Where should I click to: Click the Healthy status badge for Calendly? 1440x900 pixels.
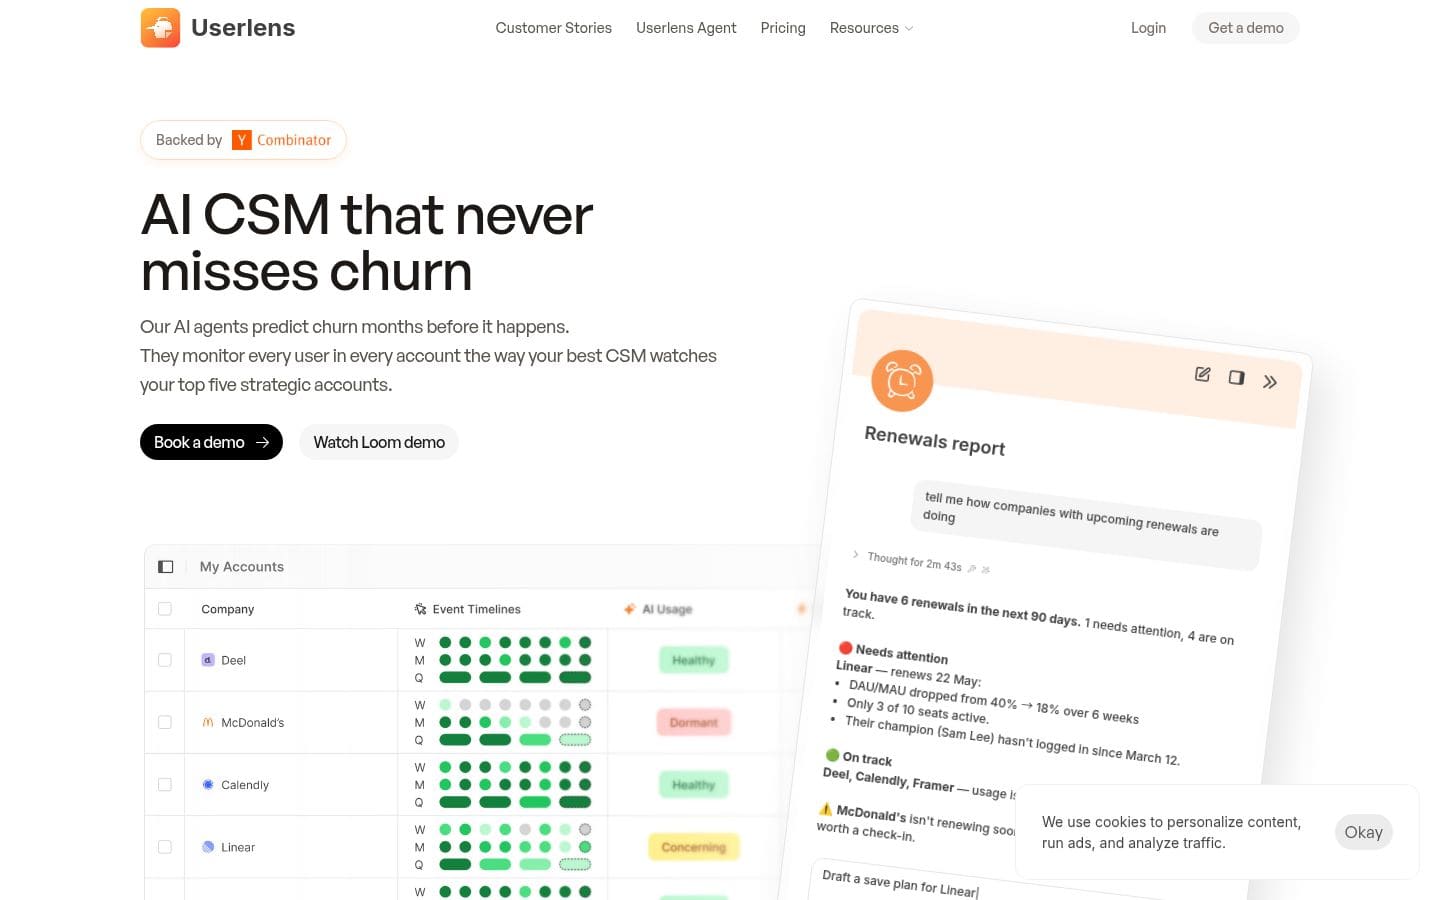point(694,785)
